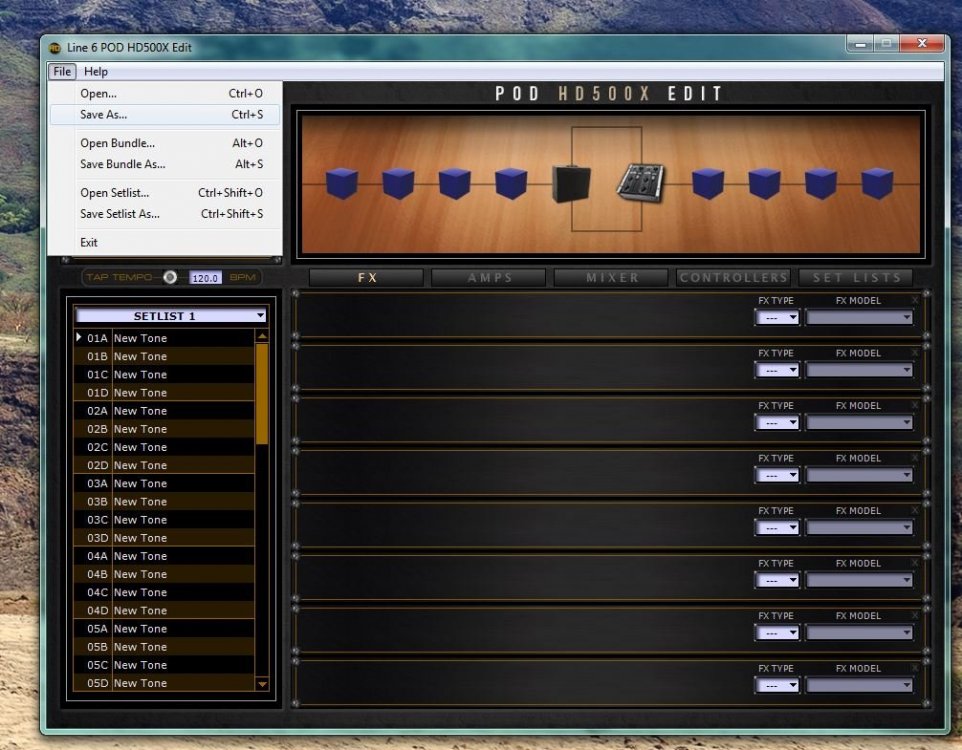The image size is (962, 750).
Task: Click the first FX block after the mixer
Action: tap(708, 183)
